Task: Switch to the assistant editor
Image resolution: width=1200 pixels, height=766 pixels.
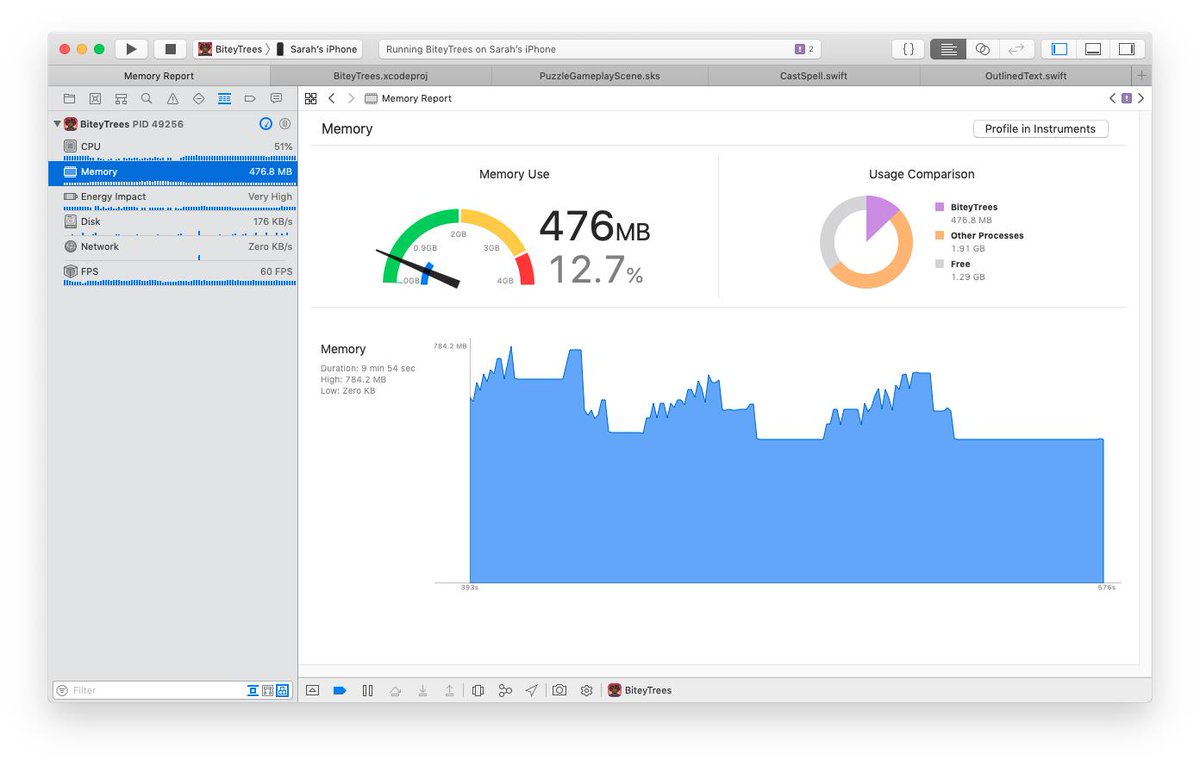Action: 982,49
